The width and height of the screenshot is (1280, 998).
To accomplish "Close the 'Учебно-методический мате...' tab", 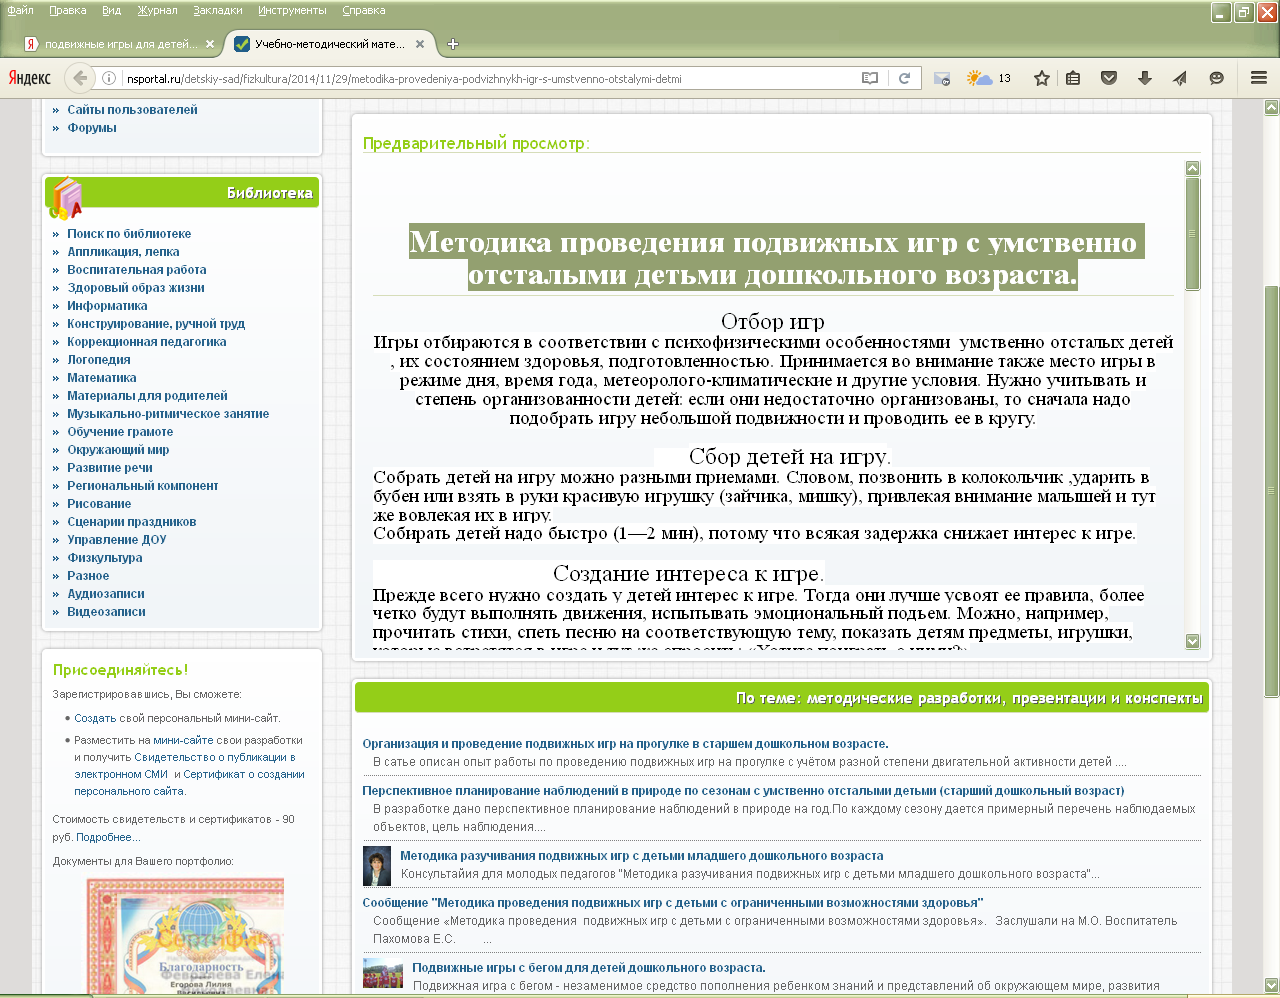I will click(420, 44).
